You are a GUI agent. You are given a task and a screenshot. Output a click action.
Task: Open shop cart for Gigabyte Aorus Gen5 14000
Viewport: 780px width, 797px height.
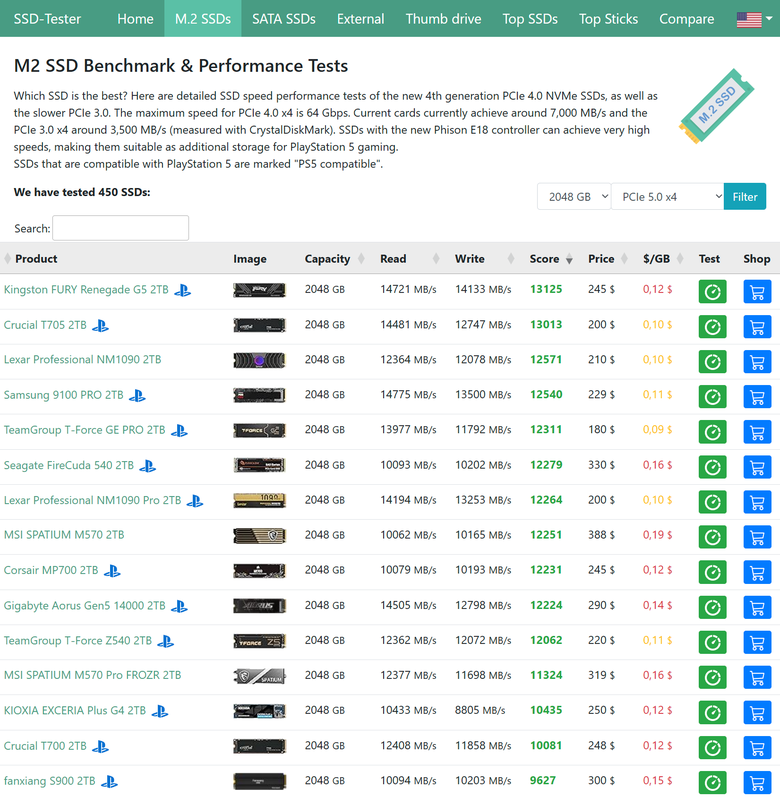757,607
